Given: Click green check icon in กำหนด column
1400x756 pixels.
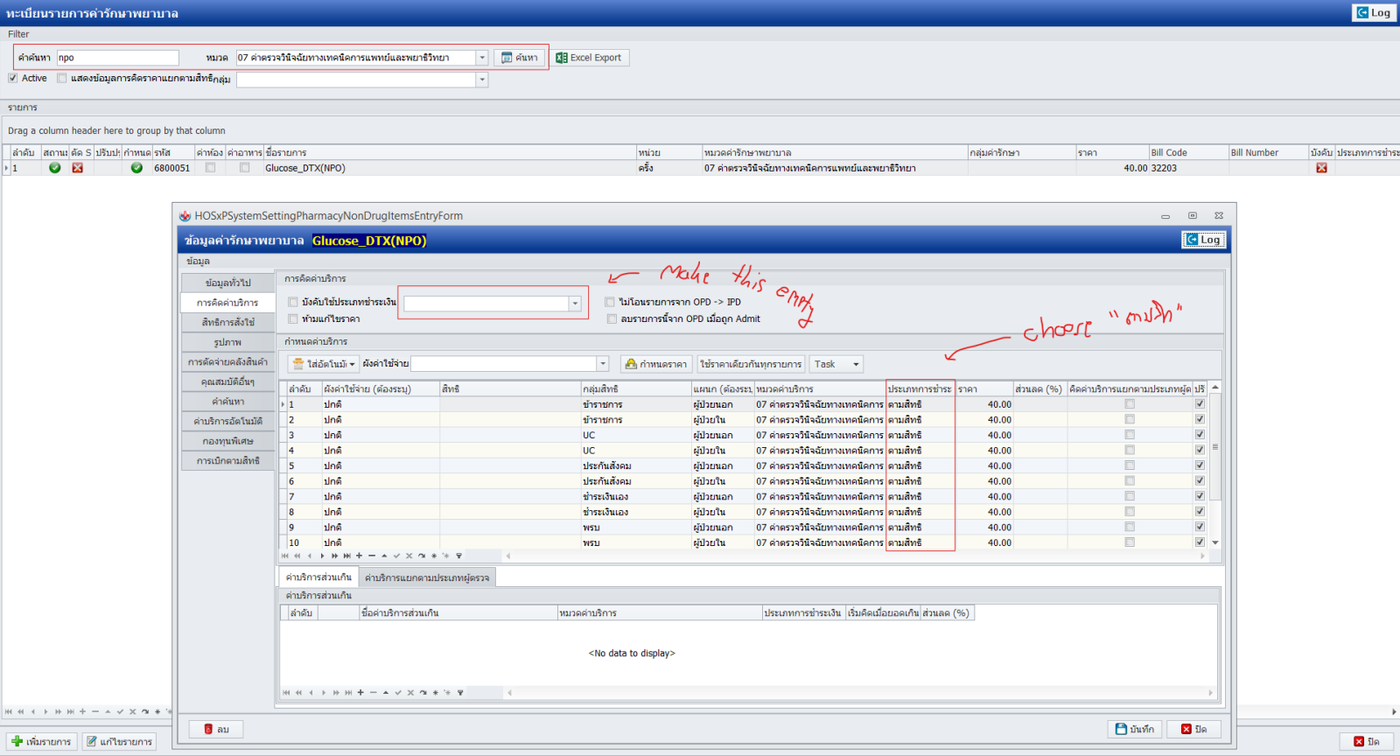Looking at the screenshot, I should (x=137, y=168).
